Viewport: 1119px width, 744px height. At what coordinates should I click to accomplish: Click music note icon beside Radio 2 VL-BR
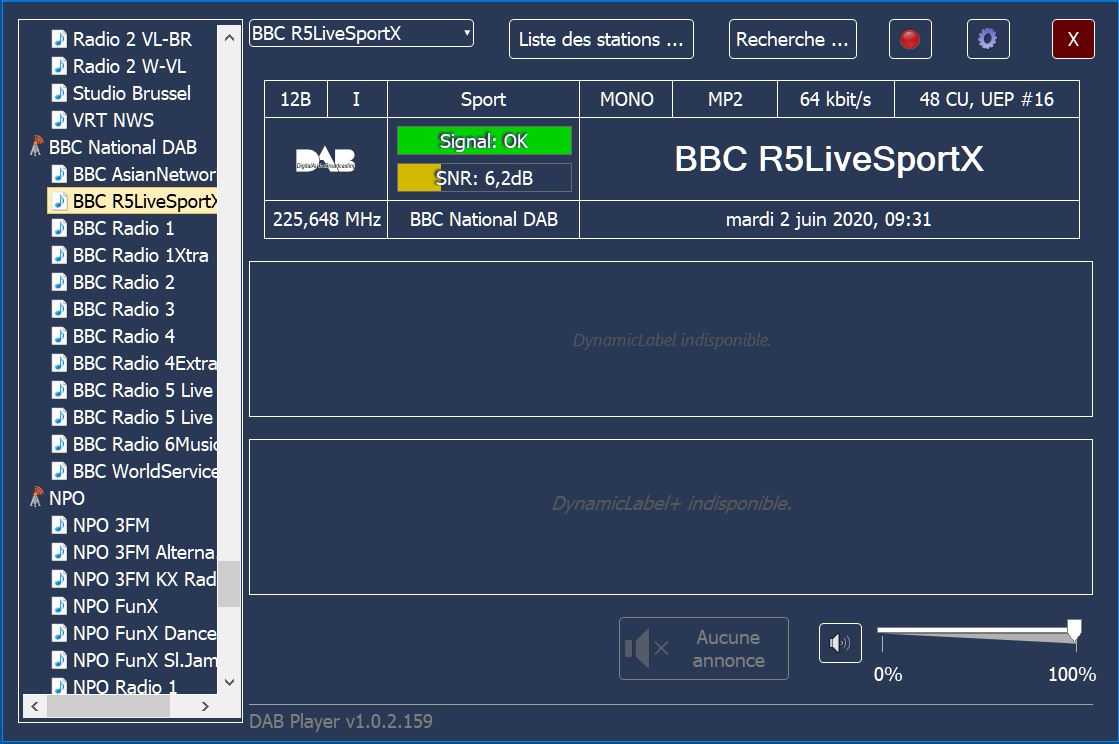click(60, 39)
